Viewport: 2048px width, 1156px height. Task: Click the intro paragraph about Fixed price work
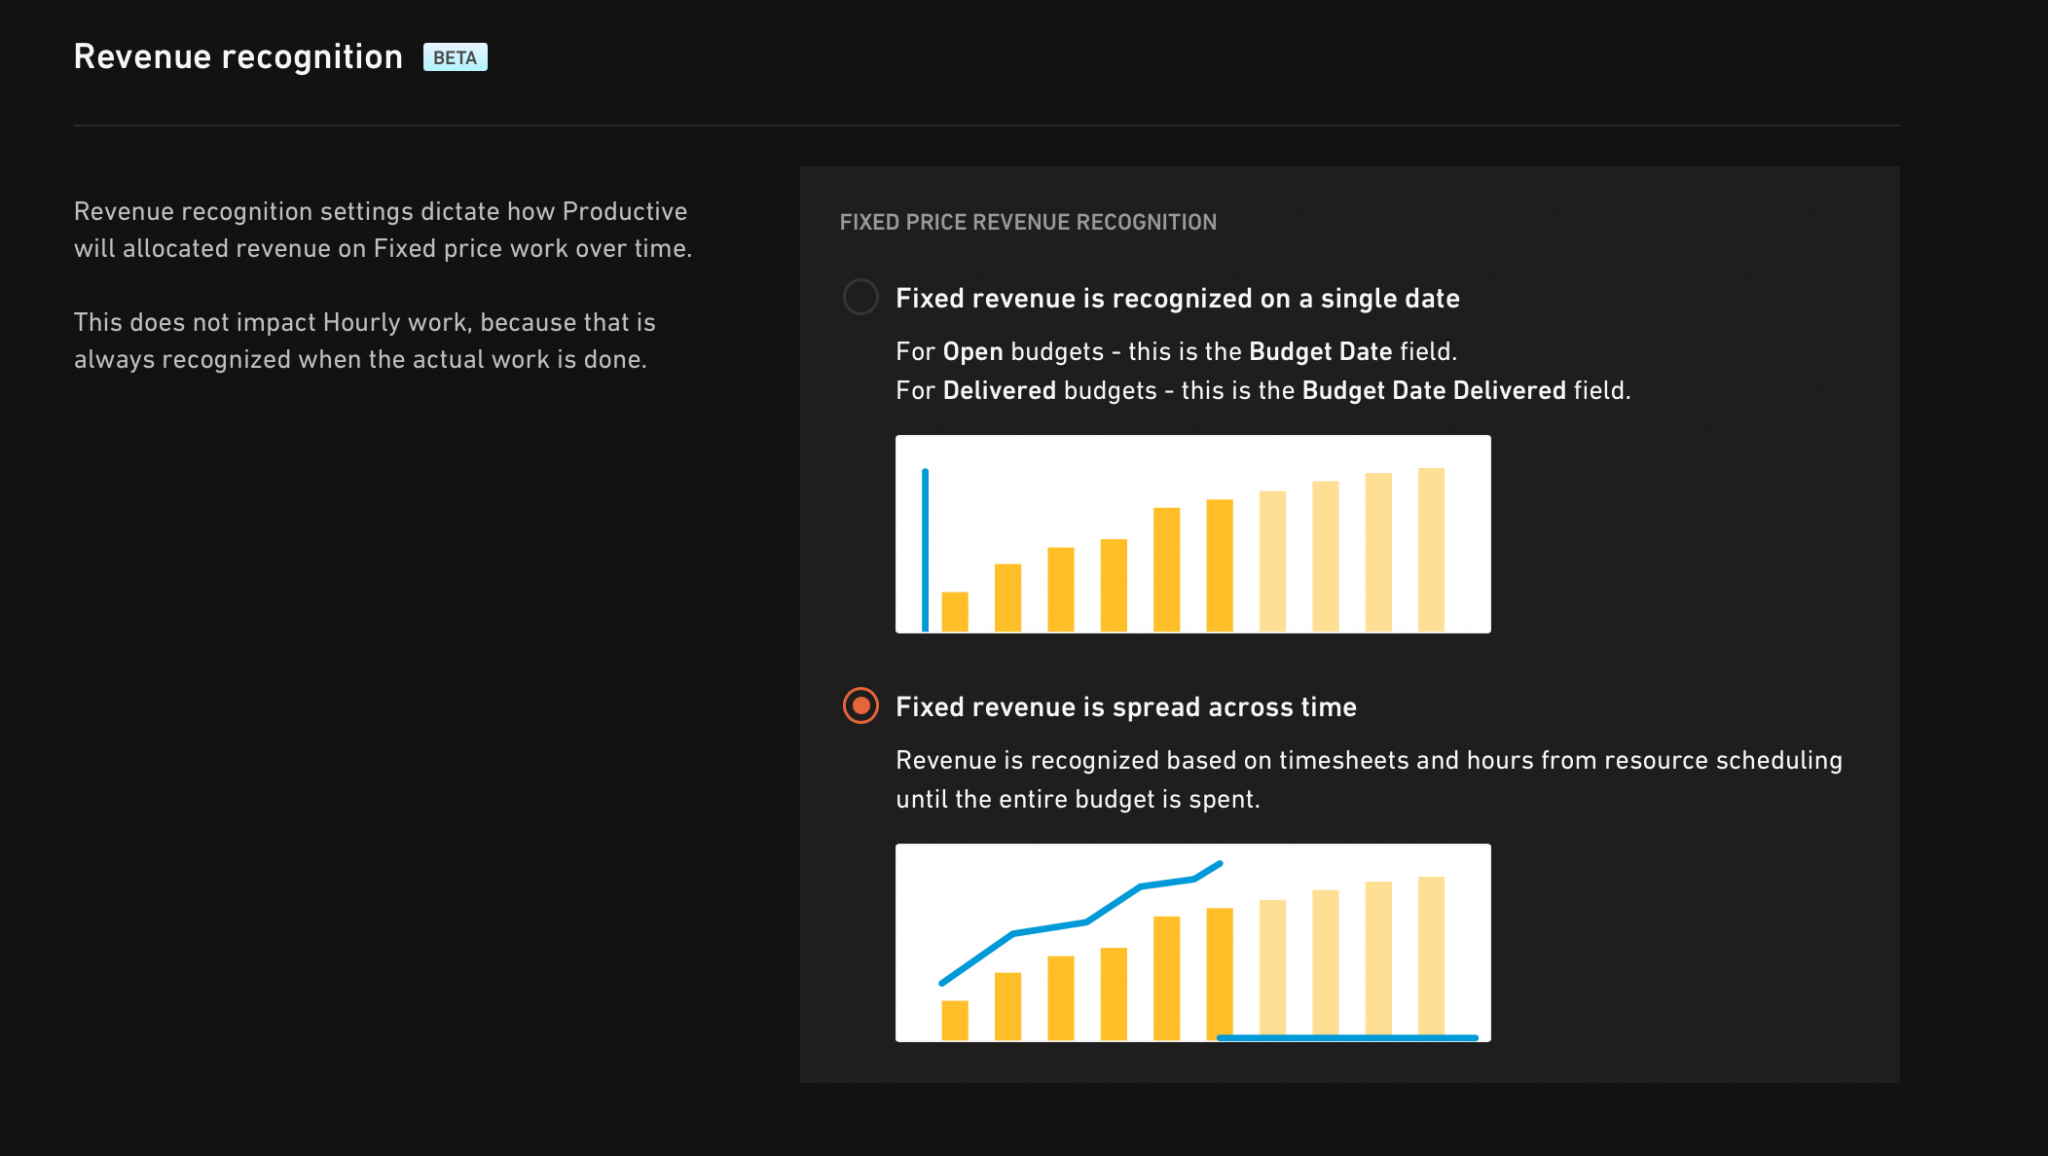click(x=383, y=229)
